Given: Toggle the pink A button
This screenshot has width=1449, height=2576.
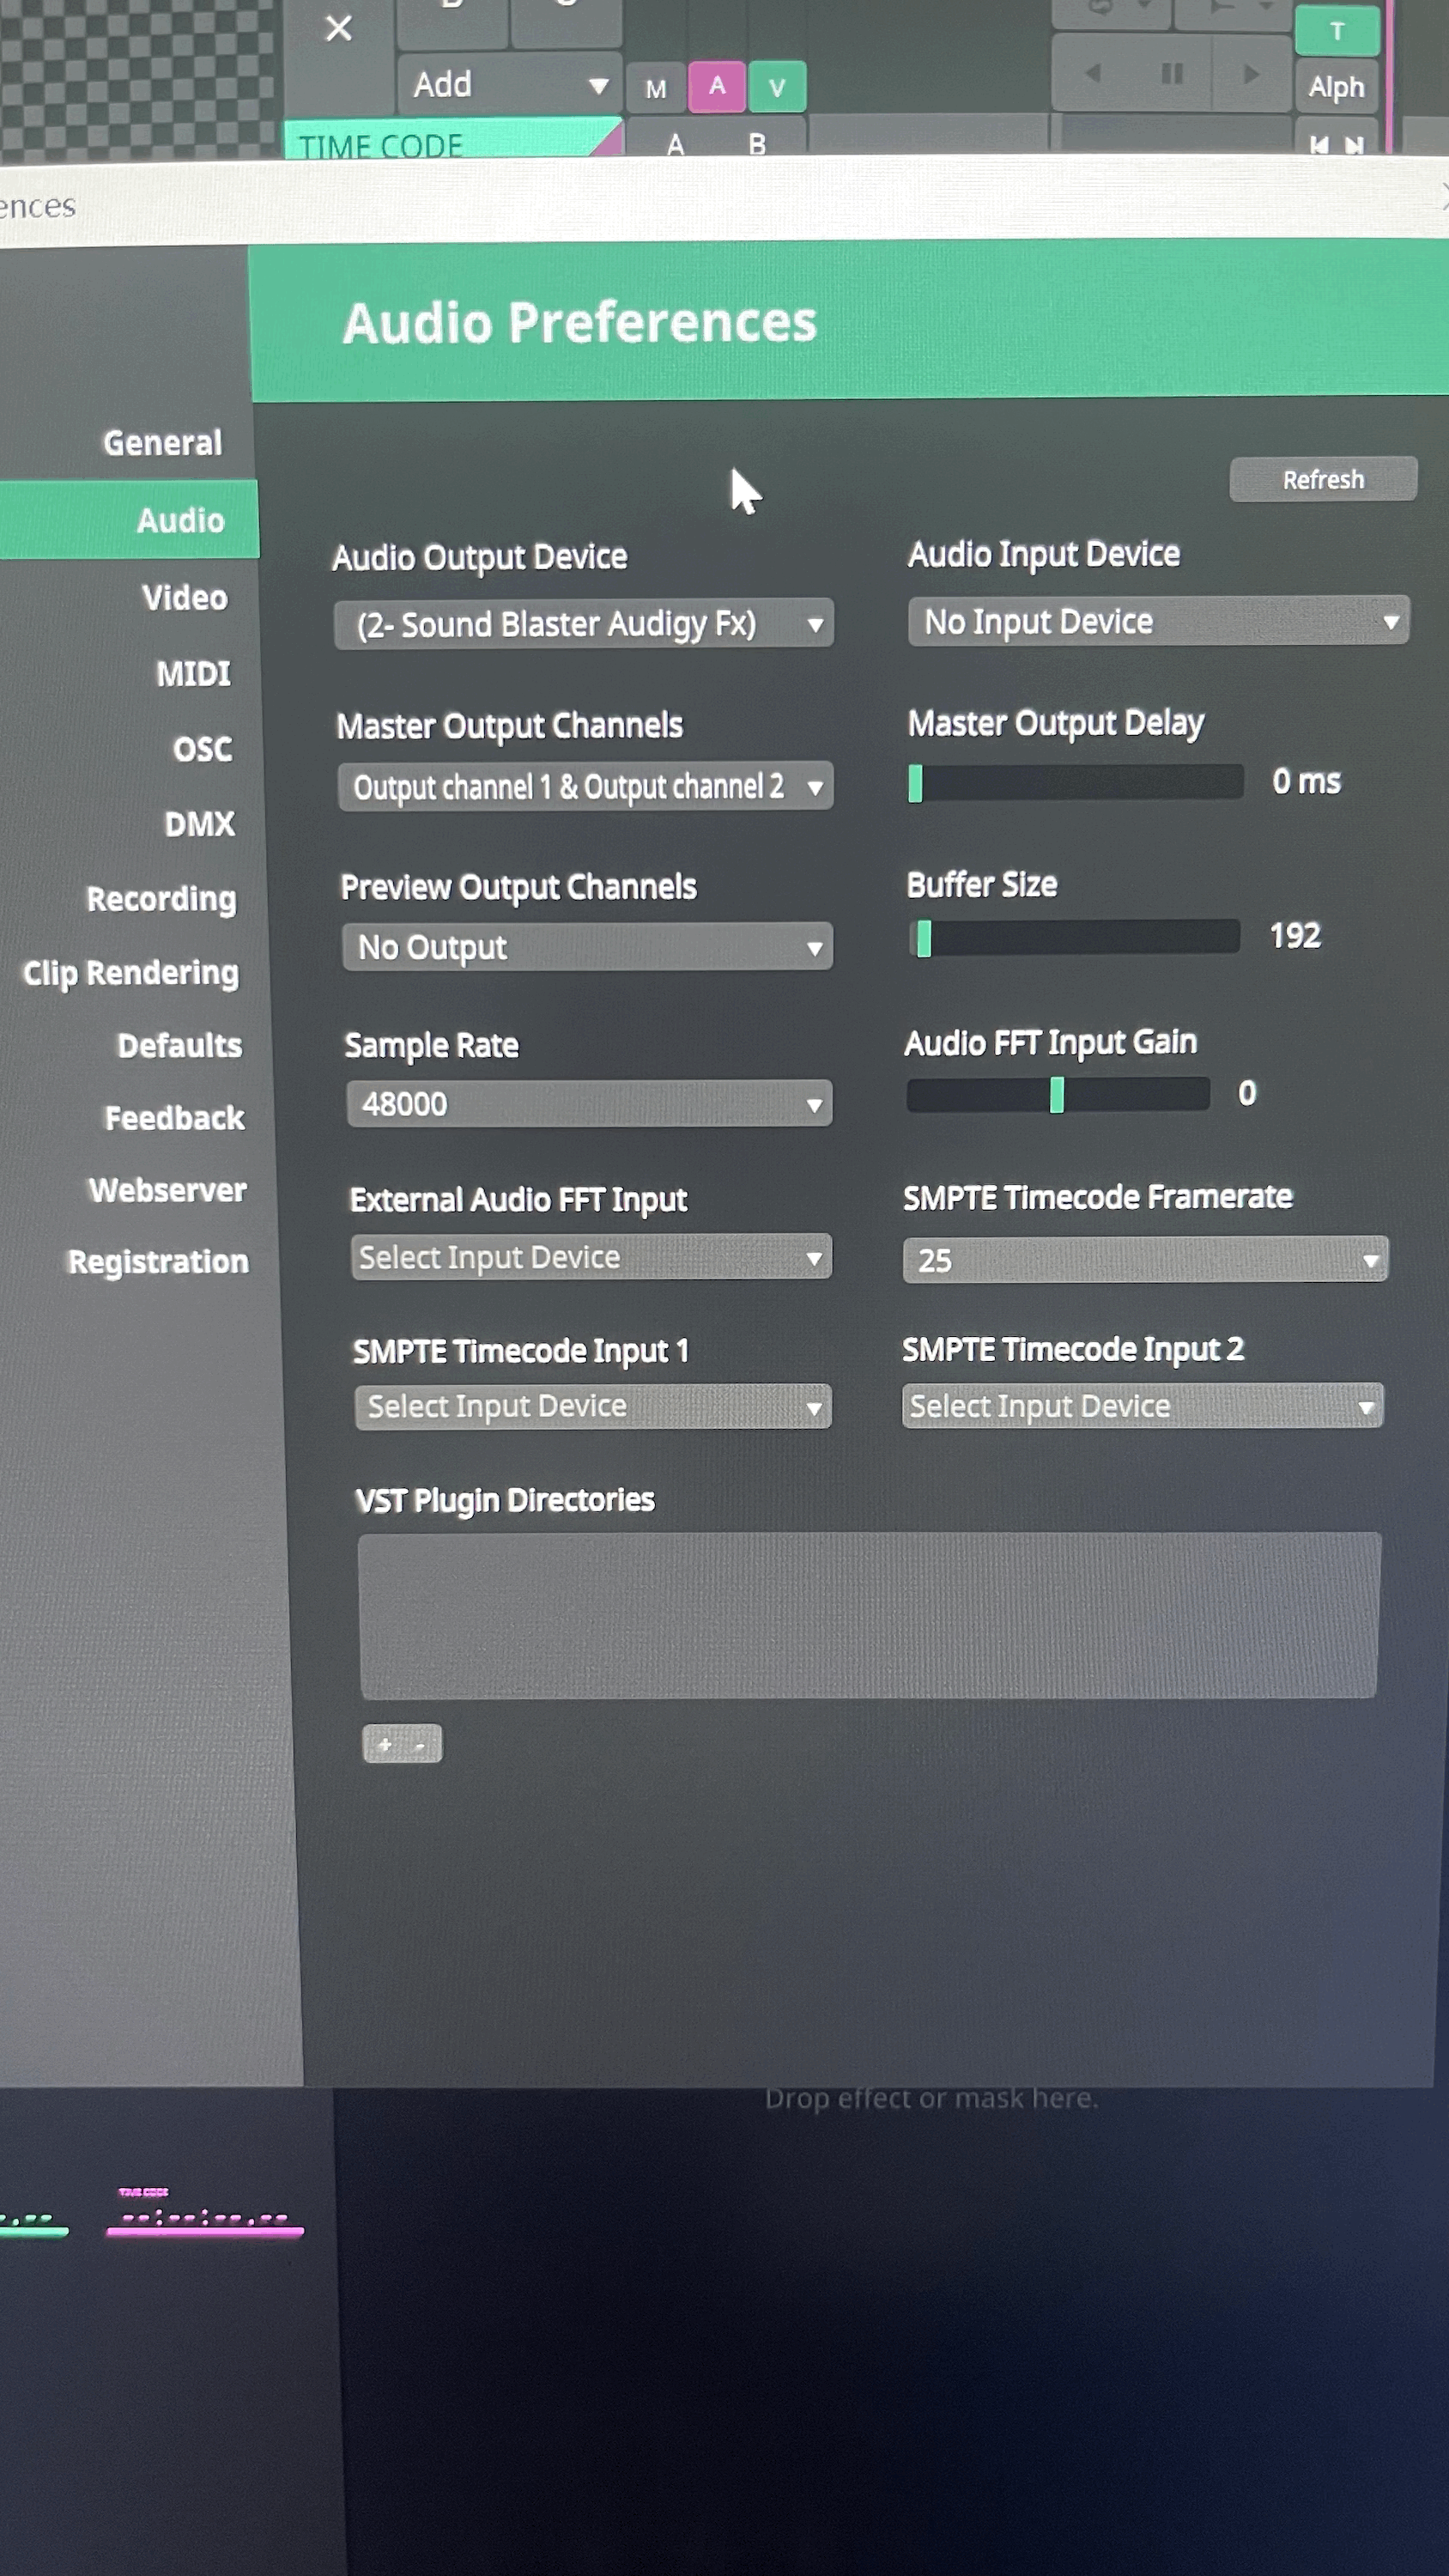Looking at the screenshot, I should point(716,87).
